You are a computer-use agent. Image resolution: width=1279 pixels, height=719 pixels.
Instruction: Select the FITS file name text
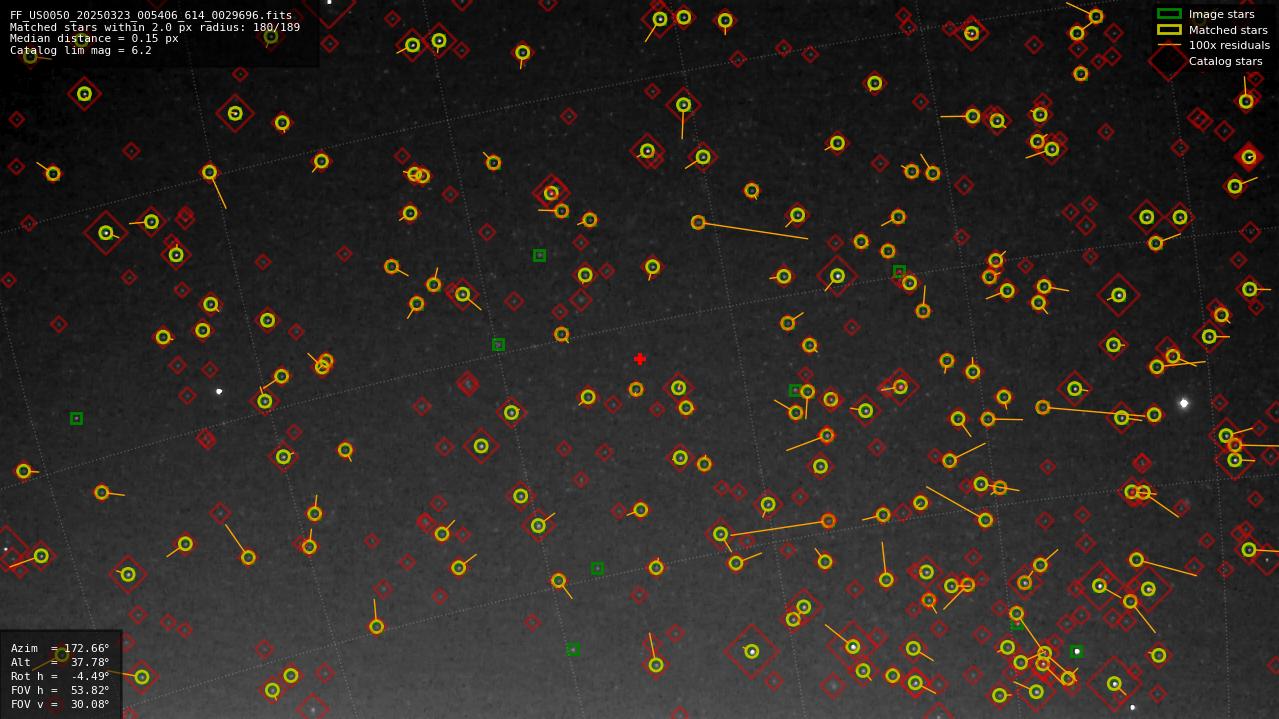(151, 15)
